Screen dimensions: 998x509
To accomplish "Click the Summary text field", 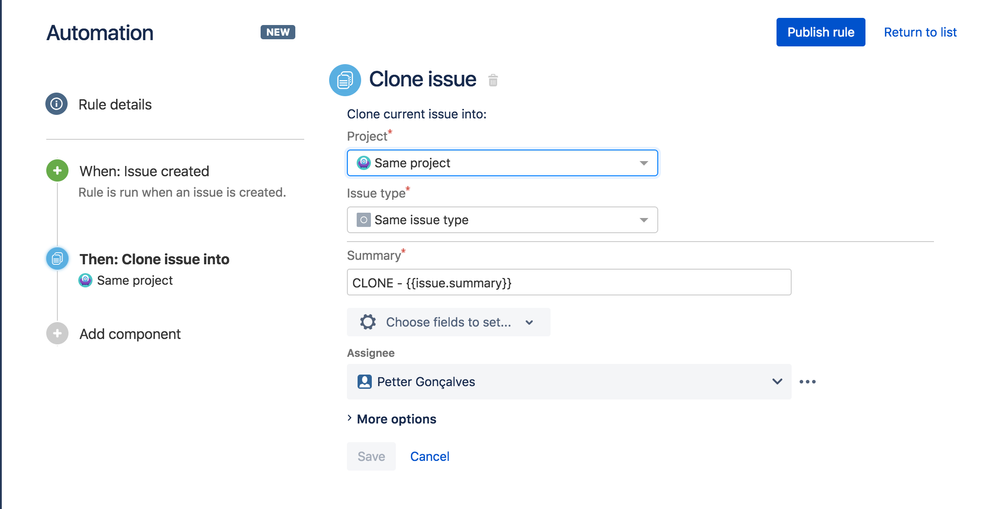I will (x=568, y=283).
